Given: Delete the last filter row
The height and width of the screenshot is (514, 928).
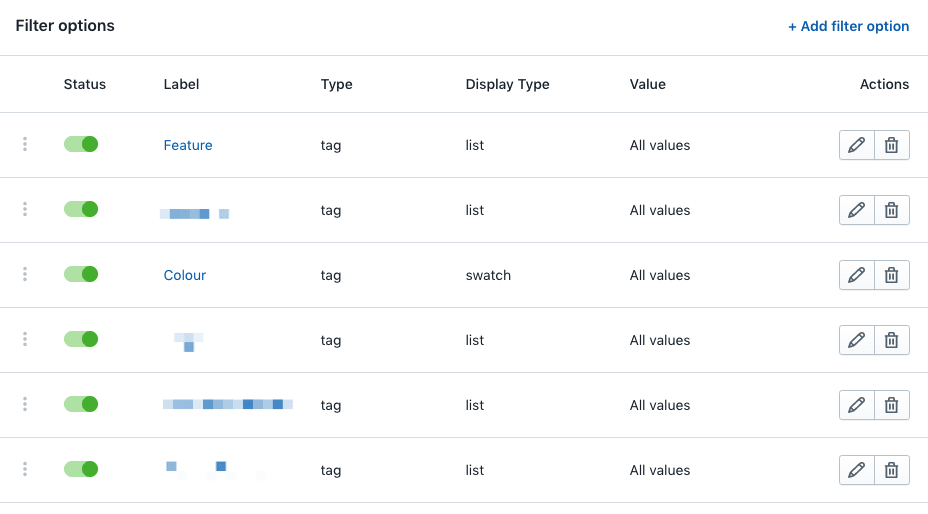Looking at the screenshot, I should click(892, 470).
